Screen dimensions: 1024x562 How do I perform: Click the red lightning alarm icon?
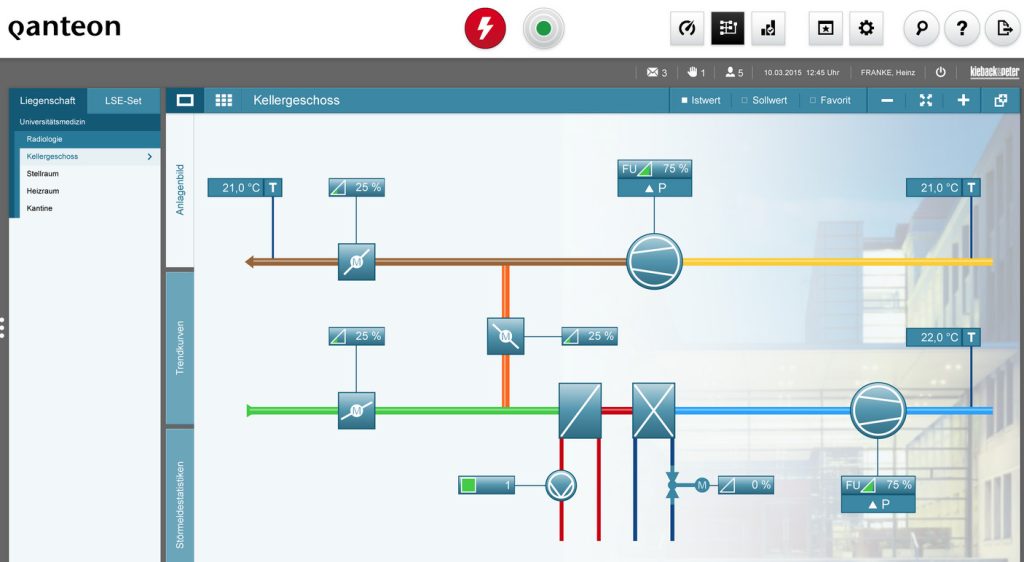pyautogui.click(x=485, y=29)
